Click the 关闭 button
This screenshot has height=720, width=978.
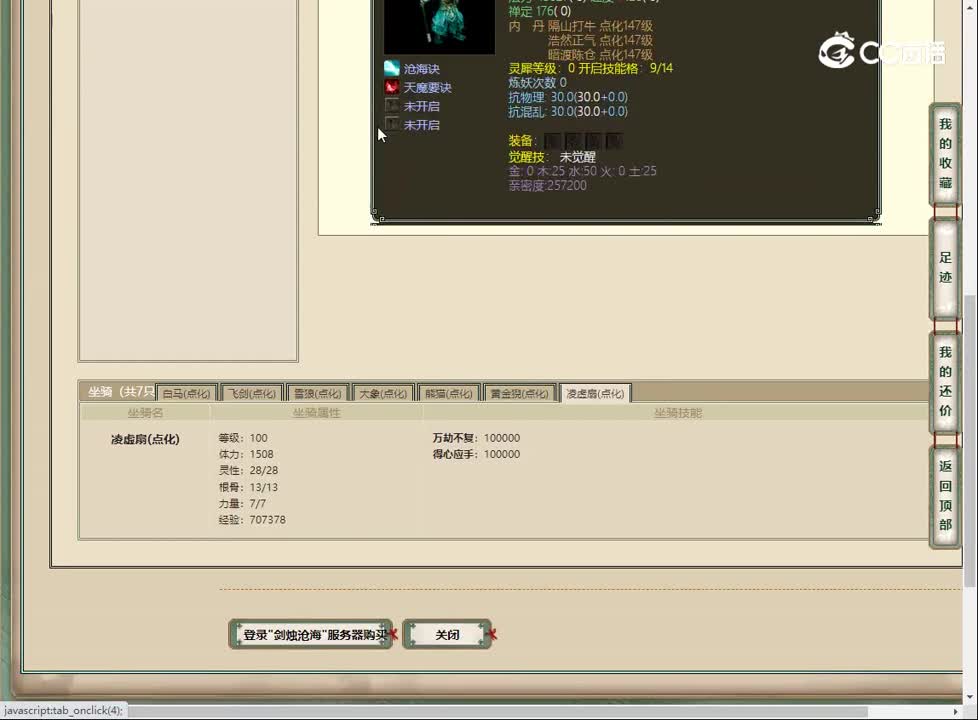tap(447, 635)
